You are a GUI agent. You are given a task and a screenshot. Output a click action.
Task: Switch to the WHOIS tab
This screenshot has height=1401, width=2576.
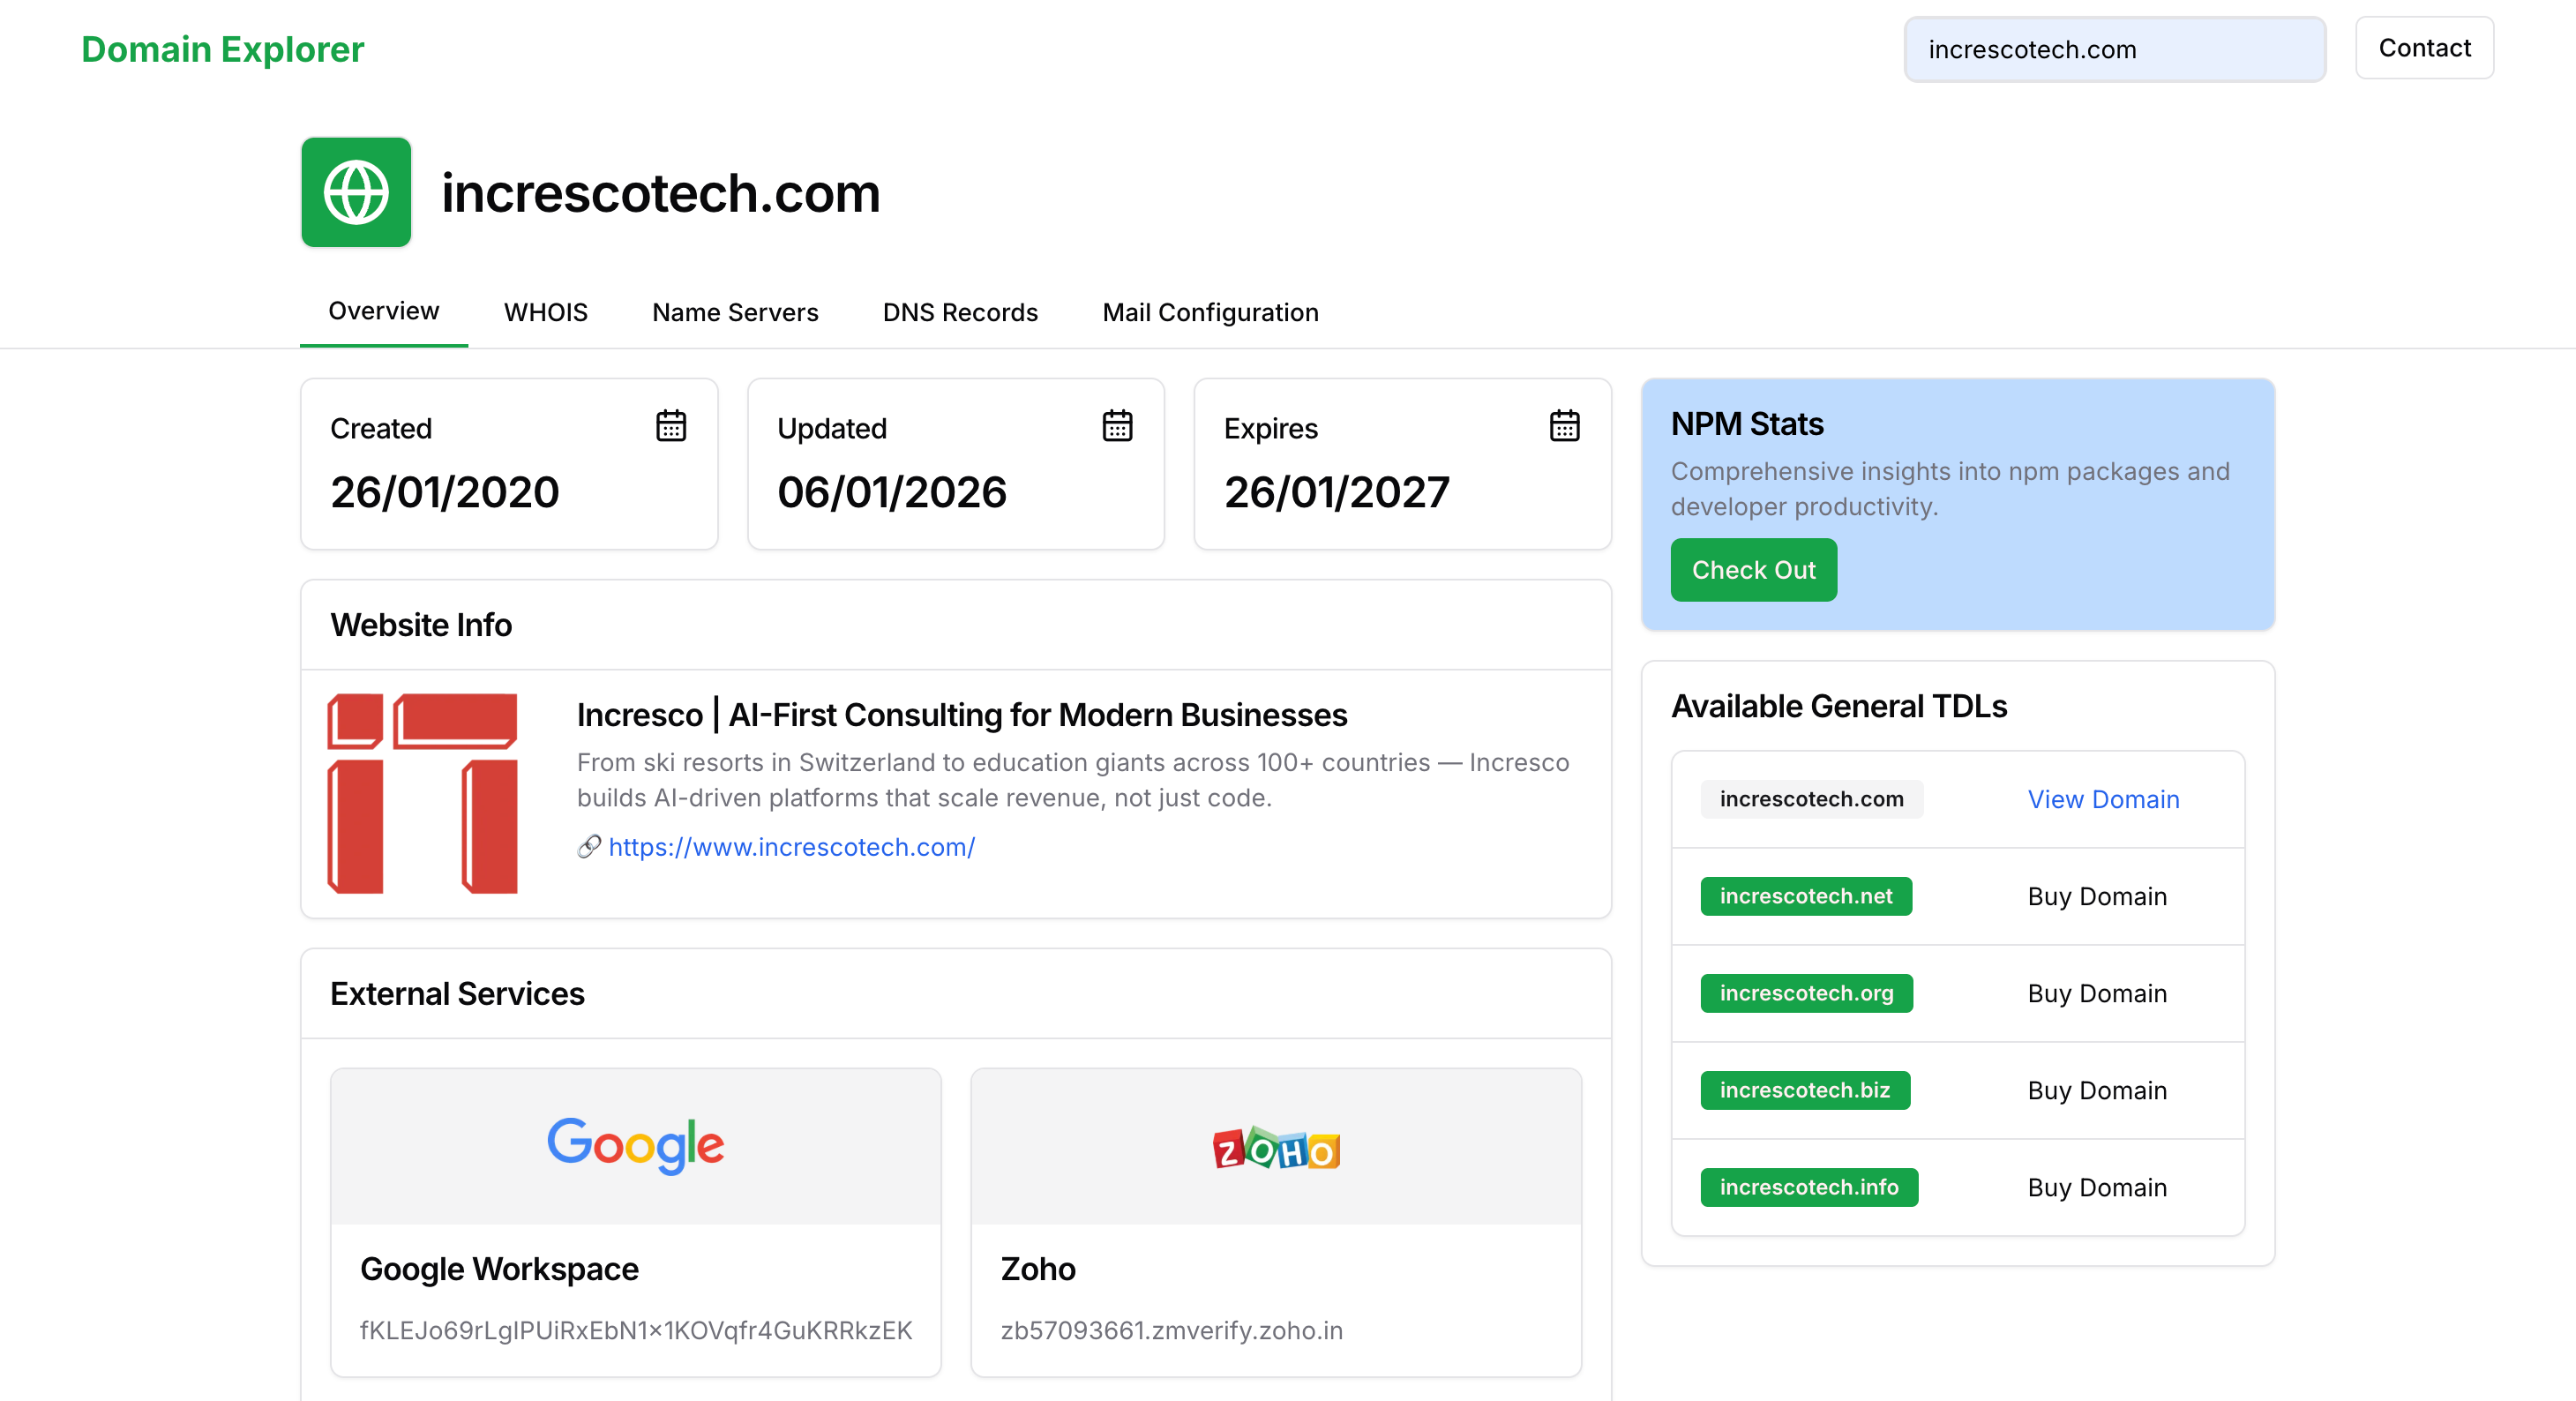click(546, 312)
